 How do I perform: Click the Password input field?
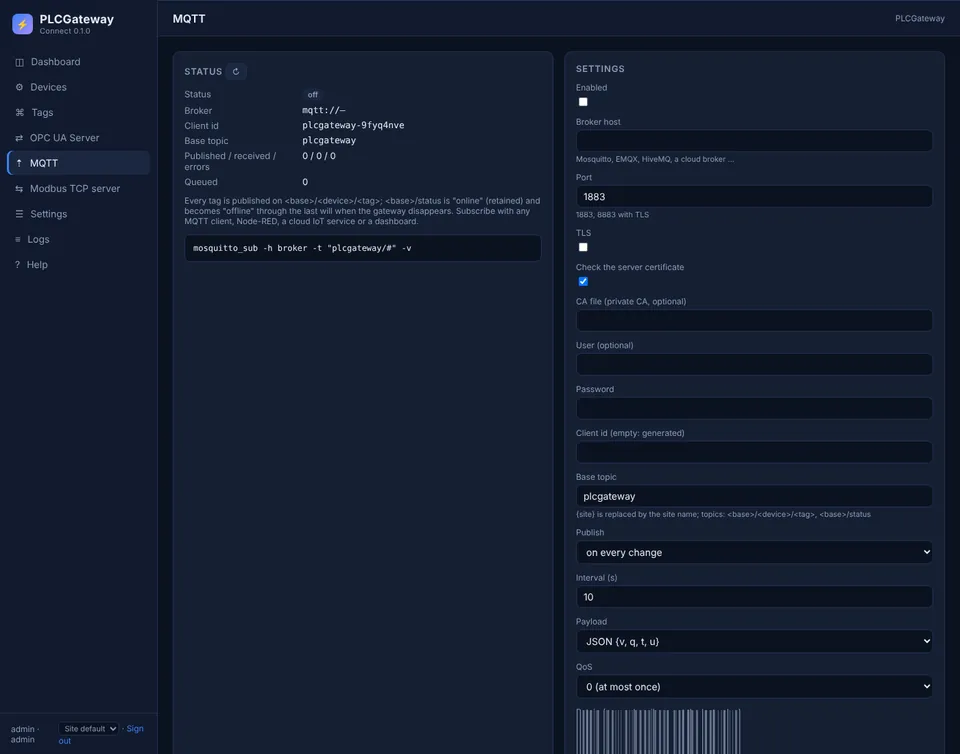pyautogui.click(x=754, y=408)
